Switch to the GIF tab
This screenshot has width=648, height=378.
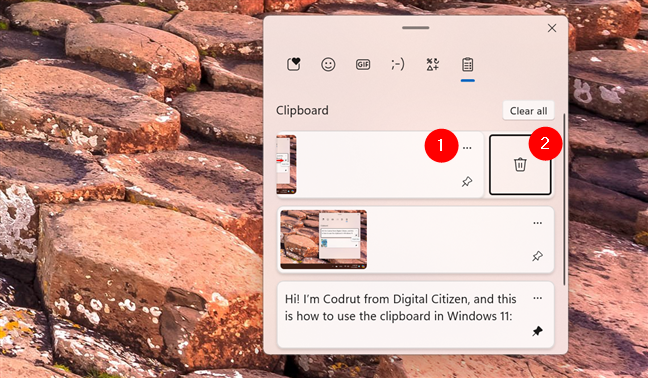(x=363, y=64)
